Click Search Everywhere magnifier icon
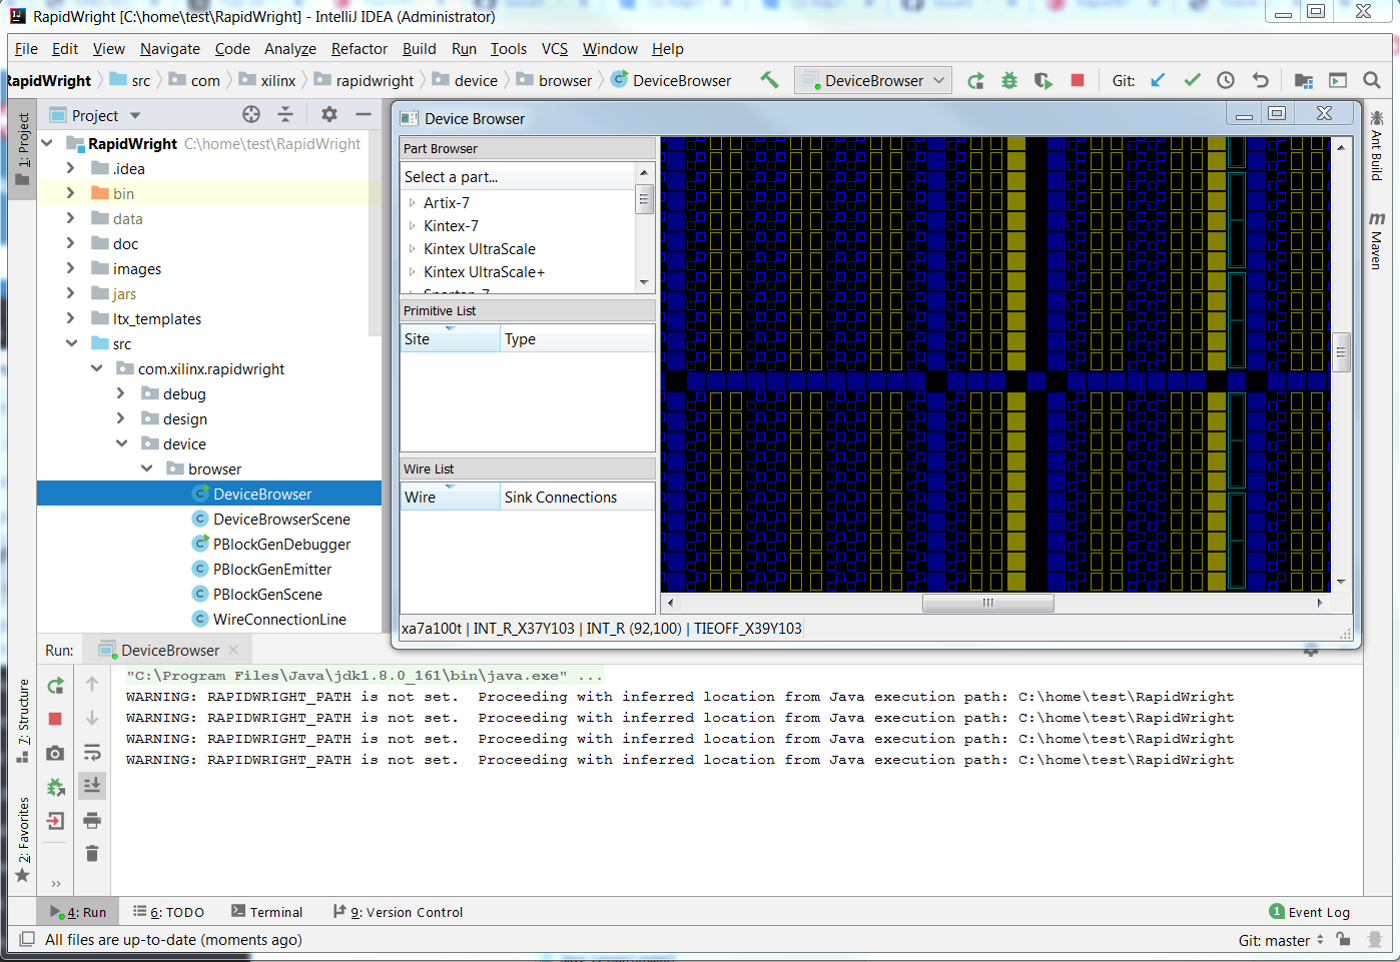 (1372, 80)
